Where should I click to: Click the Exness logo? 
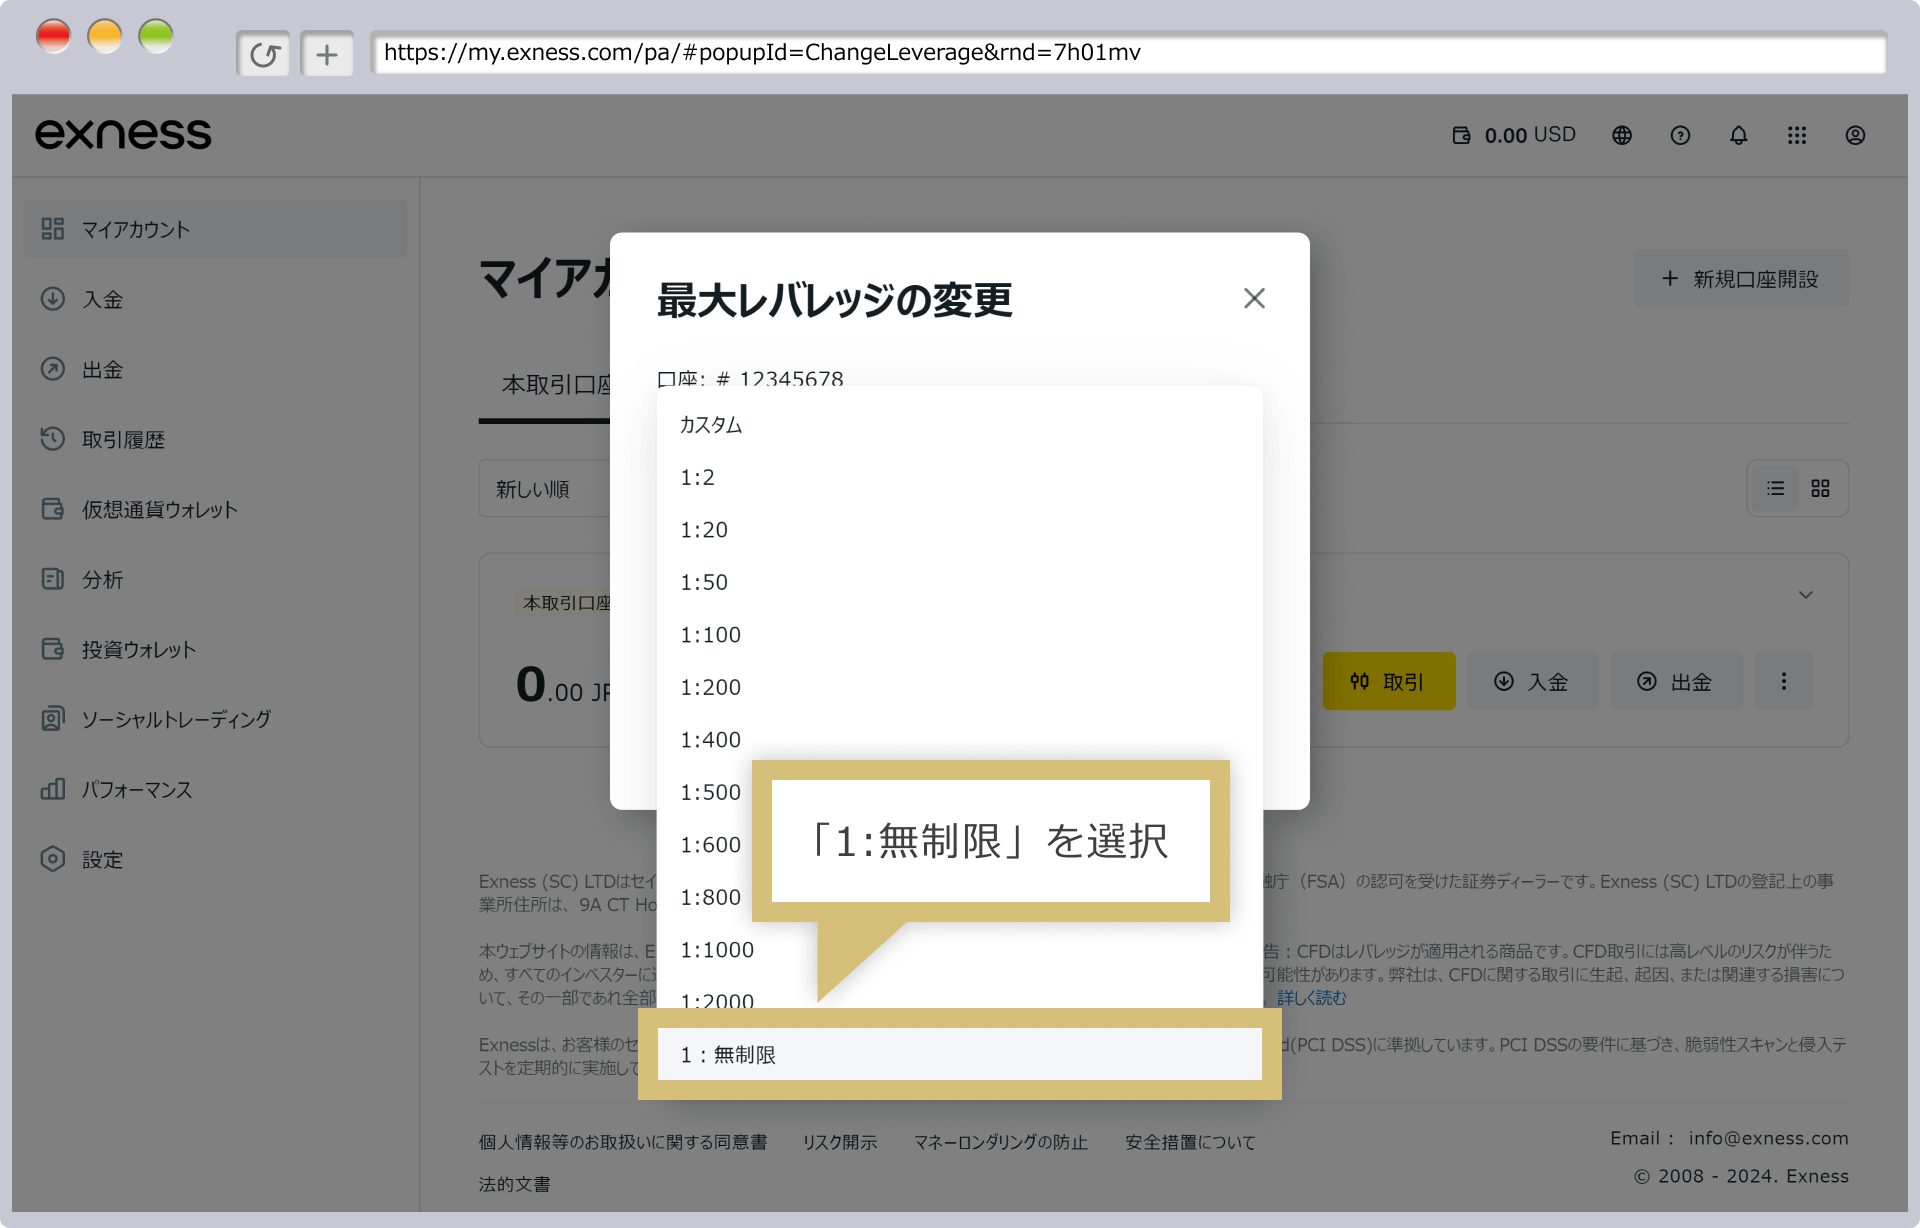(x=122, y=133)
